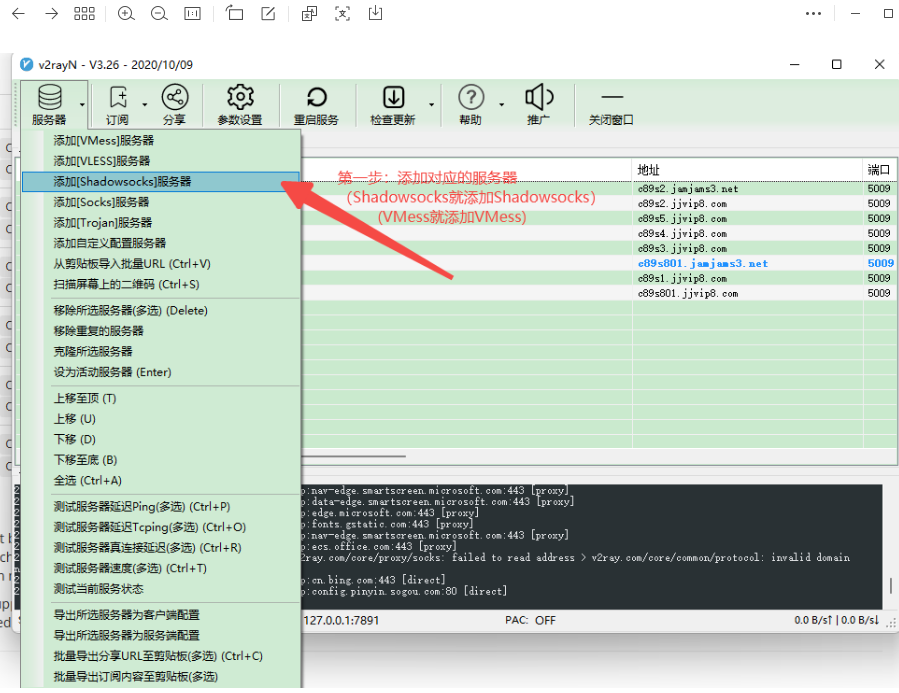Select 移除重复的服务器 menu item
The width and height of the screenshot is (899, 693).
point(161,331)
